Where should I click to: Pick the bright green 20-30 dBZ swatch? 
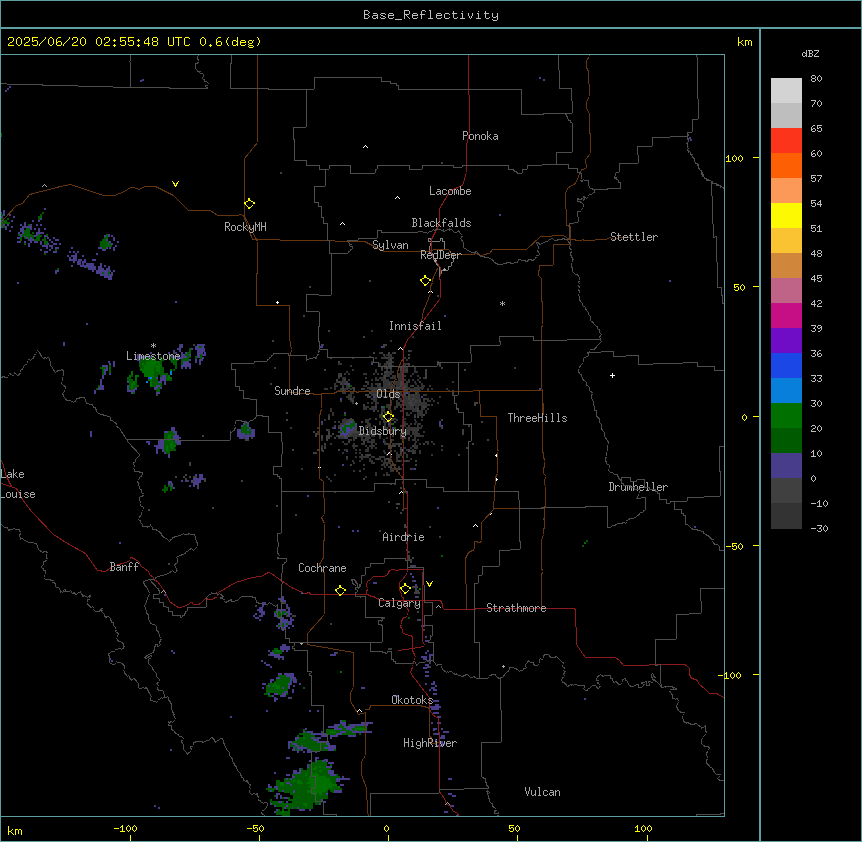tap(786, 416)
